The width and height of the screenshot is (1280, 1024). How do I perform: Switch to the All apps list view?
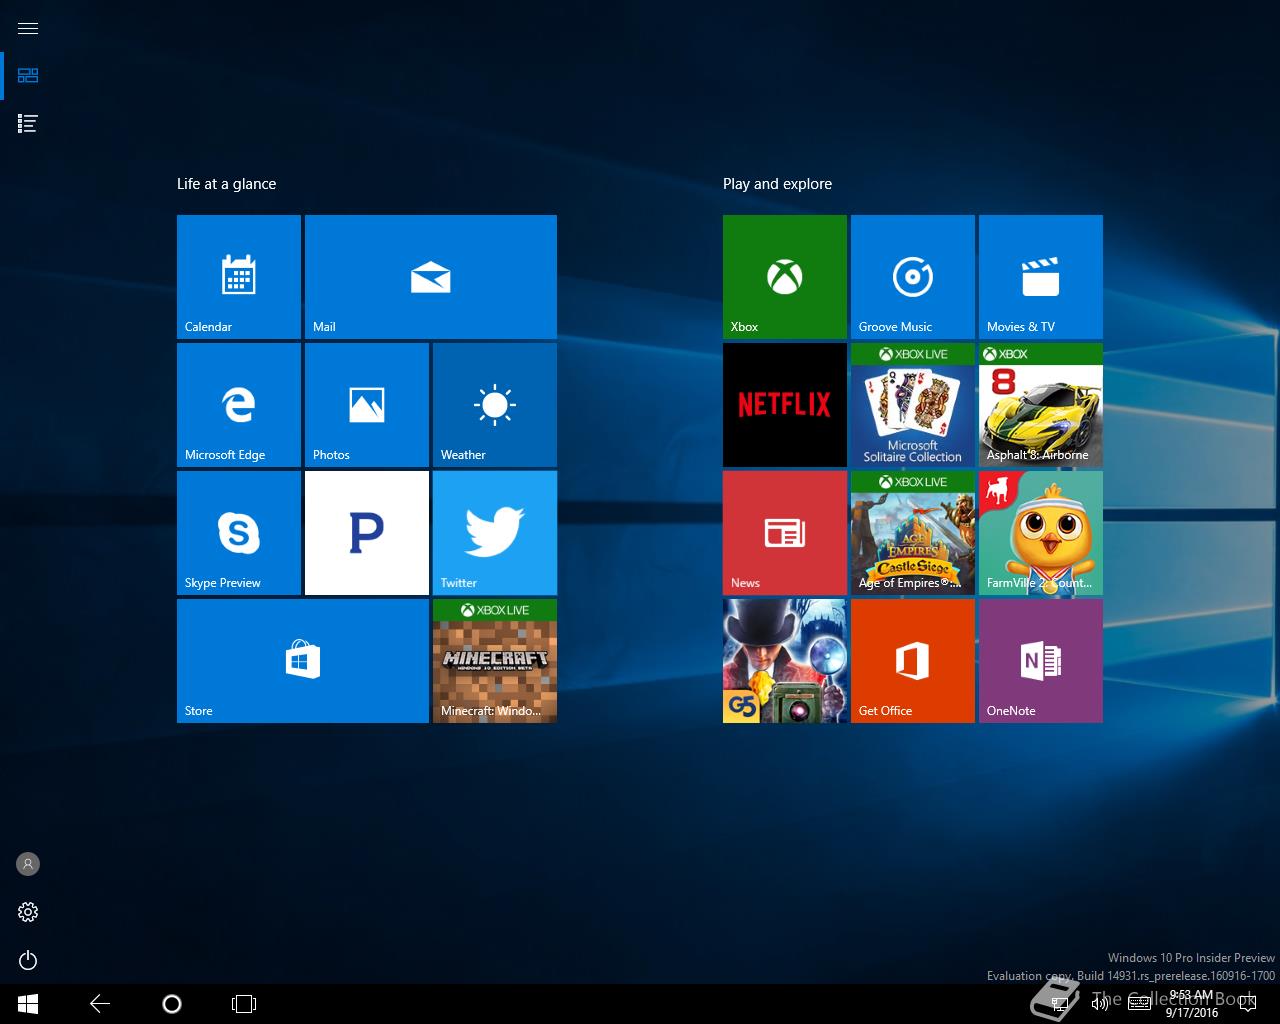(x=28, y=124)
